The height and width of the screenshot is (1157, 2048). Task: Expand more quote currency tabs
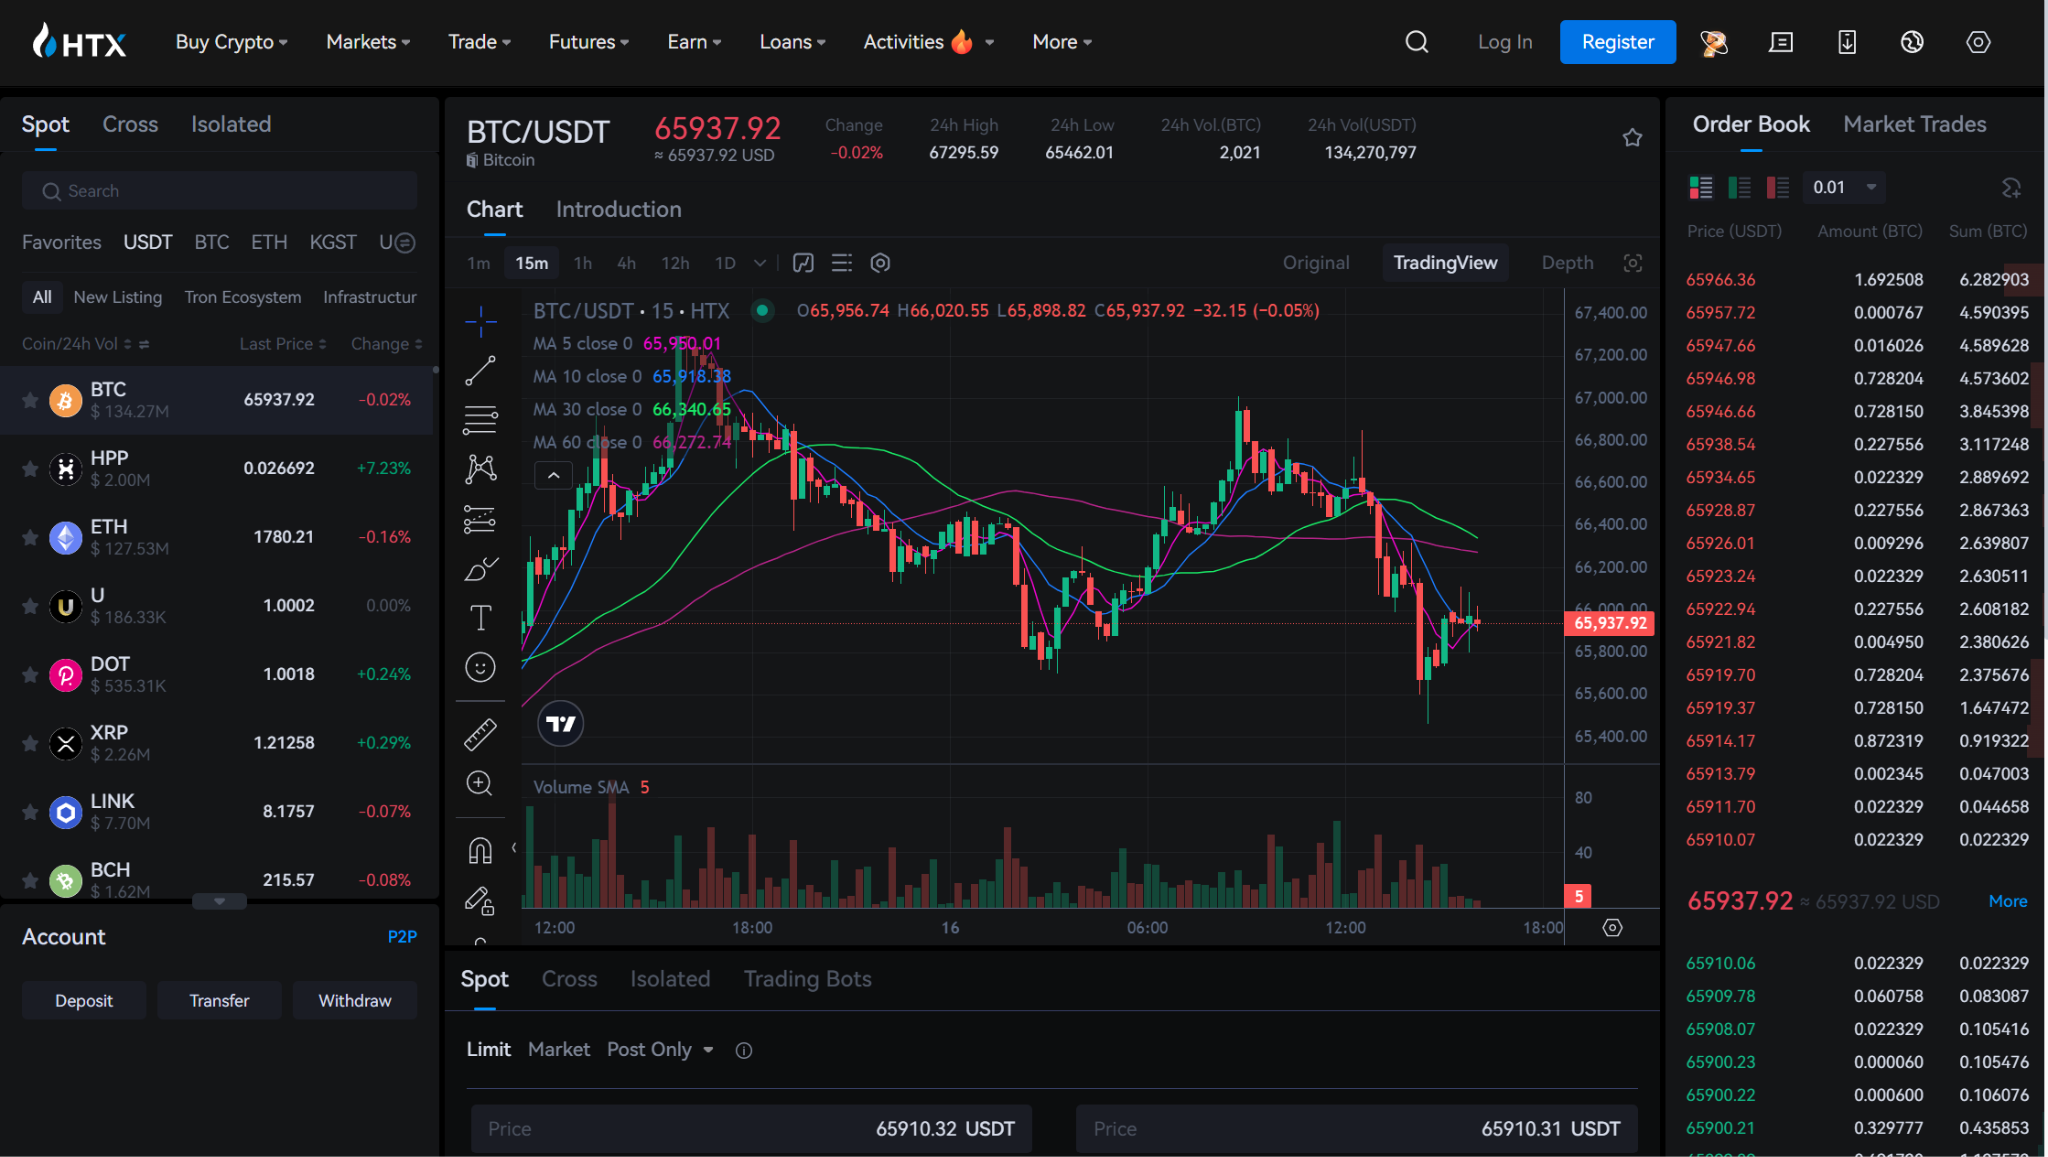(404, 242)
